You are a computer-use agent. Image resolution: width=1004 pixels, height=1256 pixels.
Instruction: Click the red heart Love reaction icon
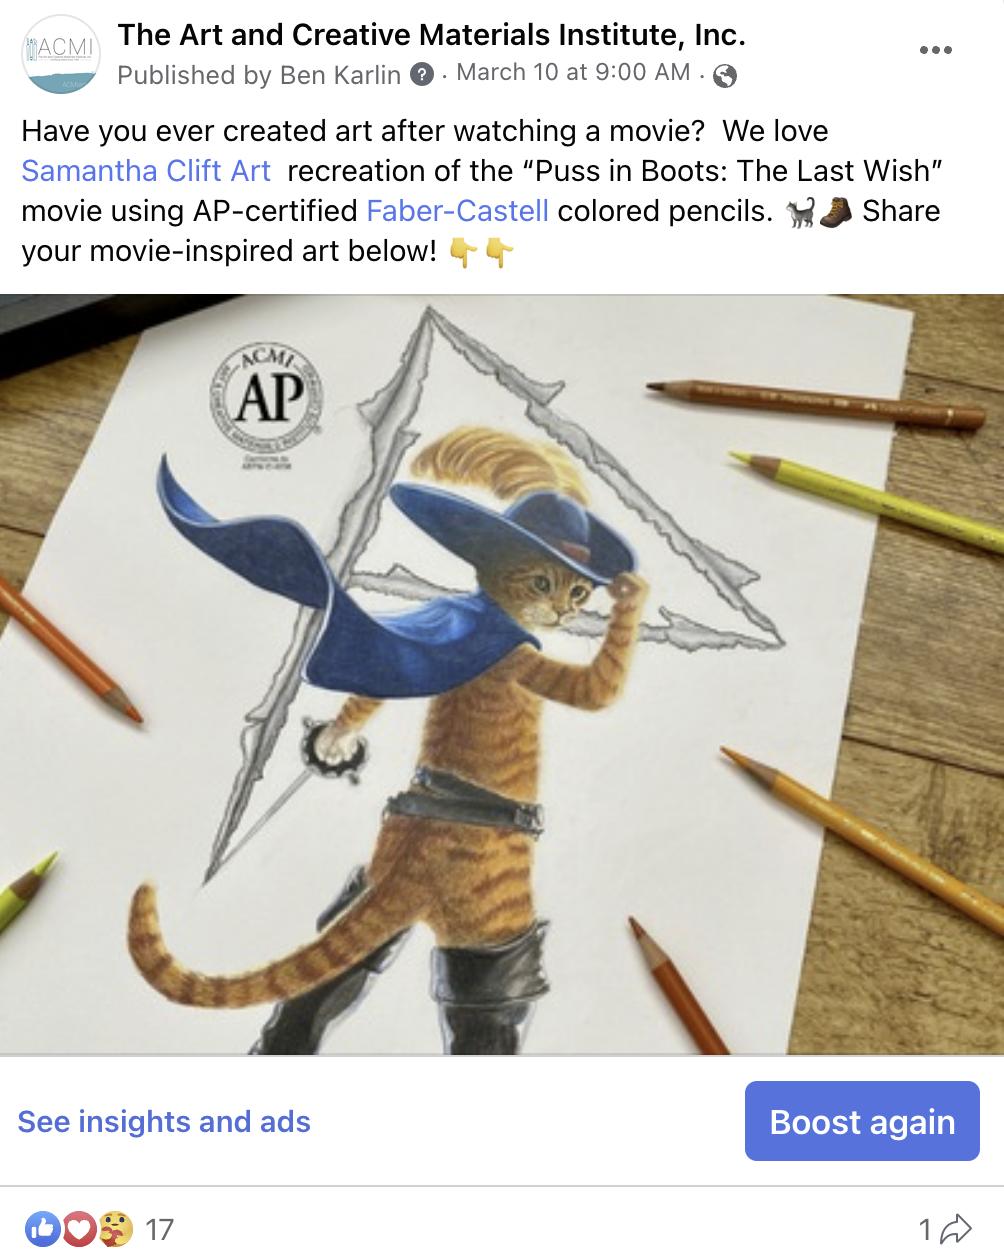[x=78, y=1229]
